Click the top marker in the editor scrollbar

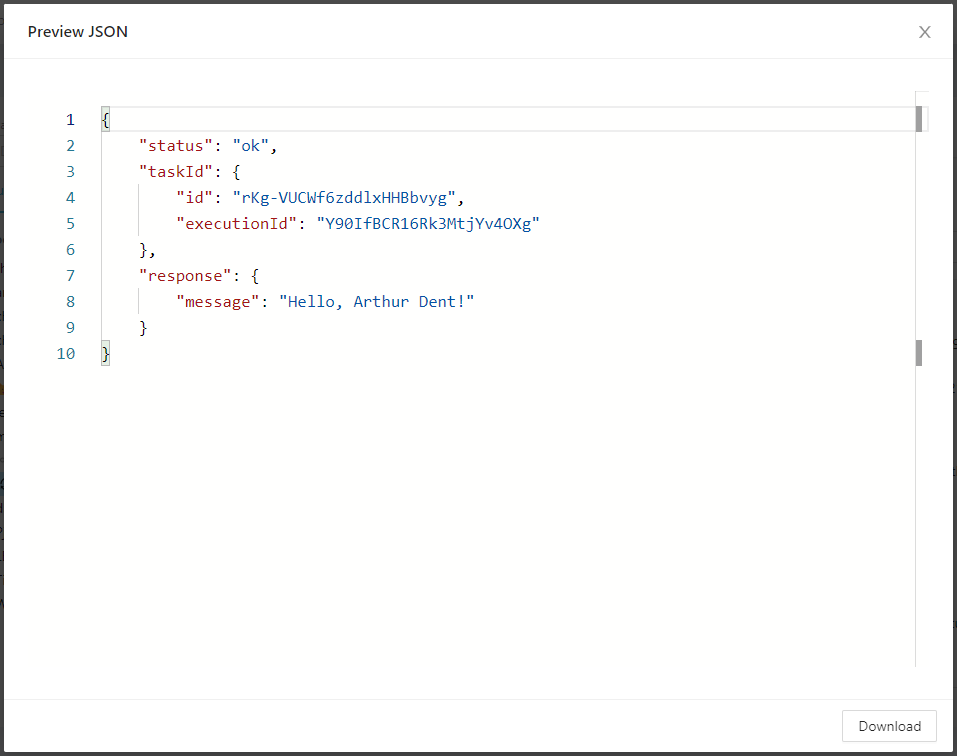(x=918, y=119)
